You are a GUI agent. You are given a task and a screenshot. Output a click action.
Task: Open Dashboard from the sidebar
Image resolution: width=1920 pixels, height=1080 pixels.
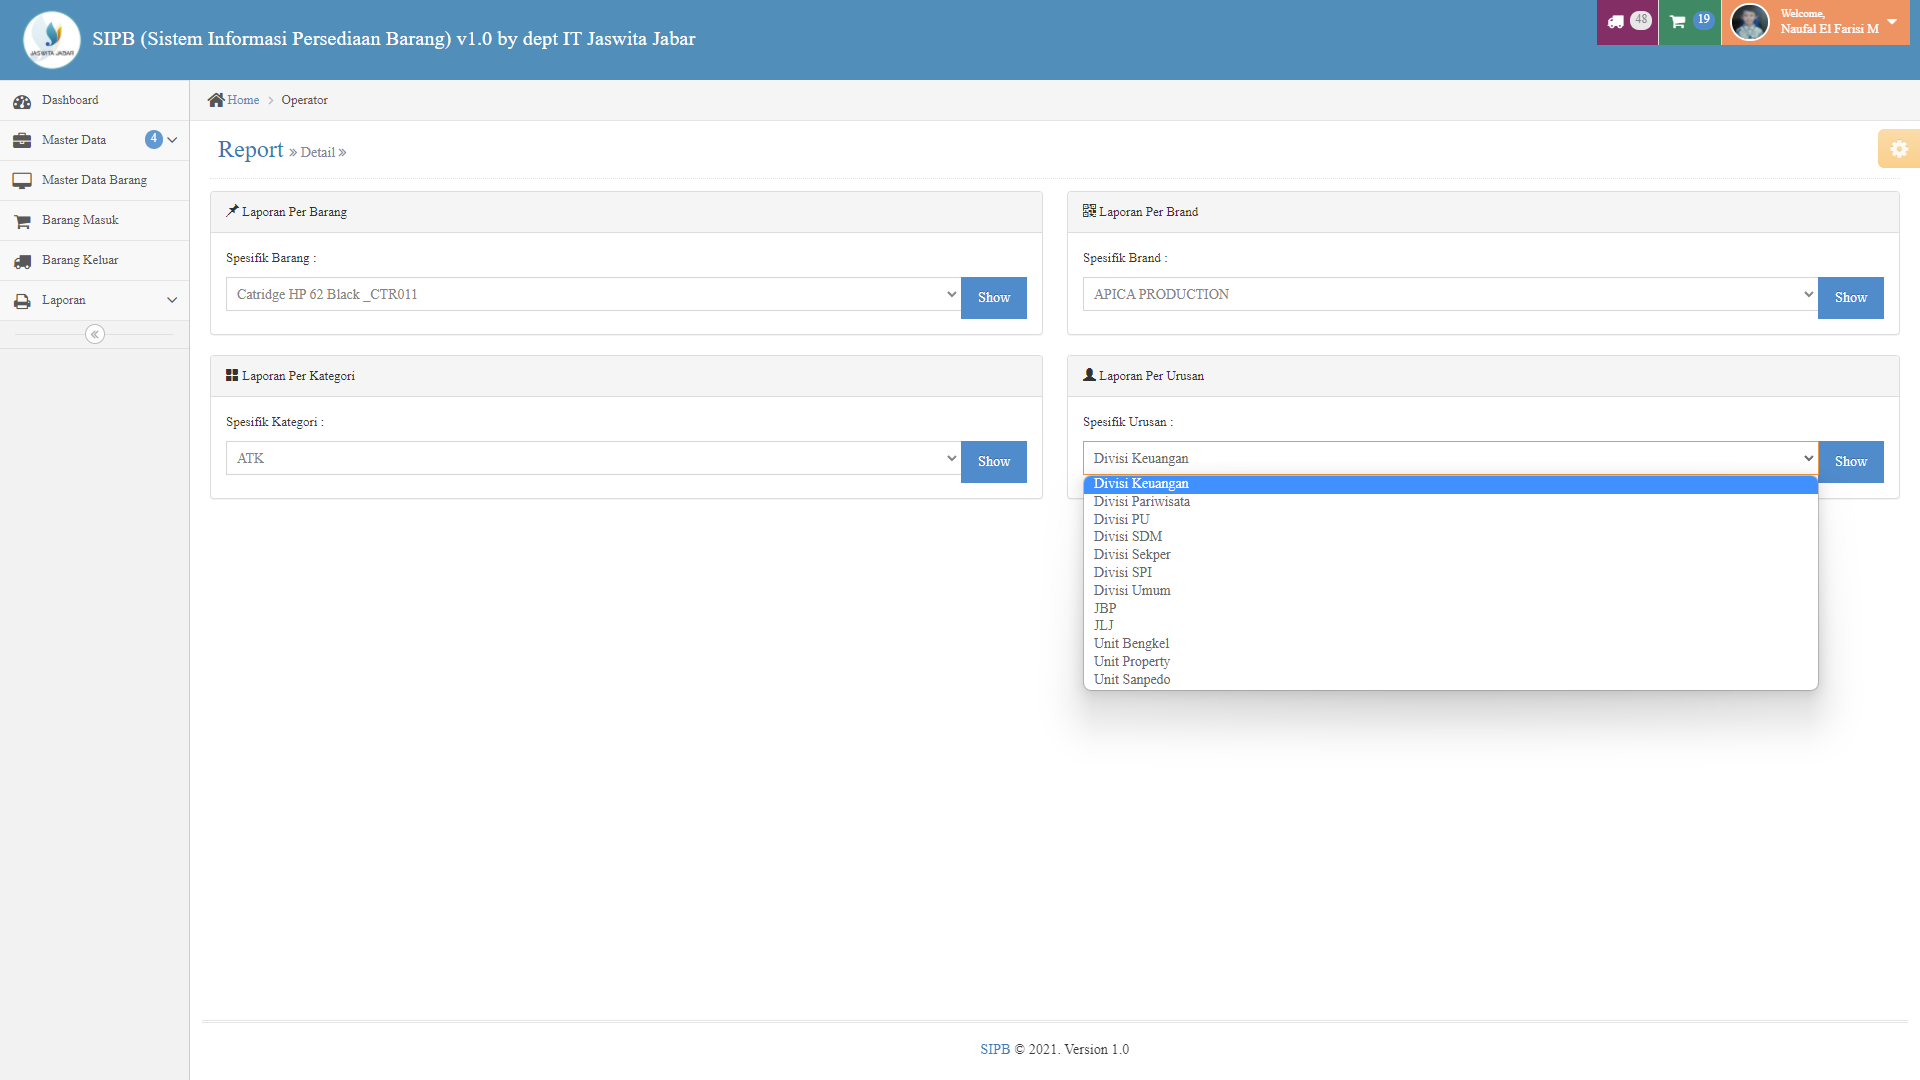tap(70, 100)
